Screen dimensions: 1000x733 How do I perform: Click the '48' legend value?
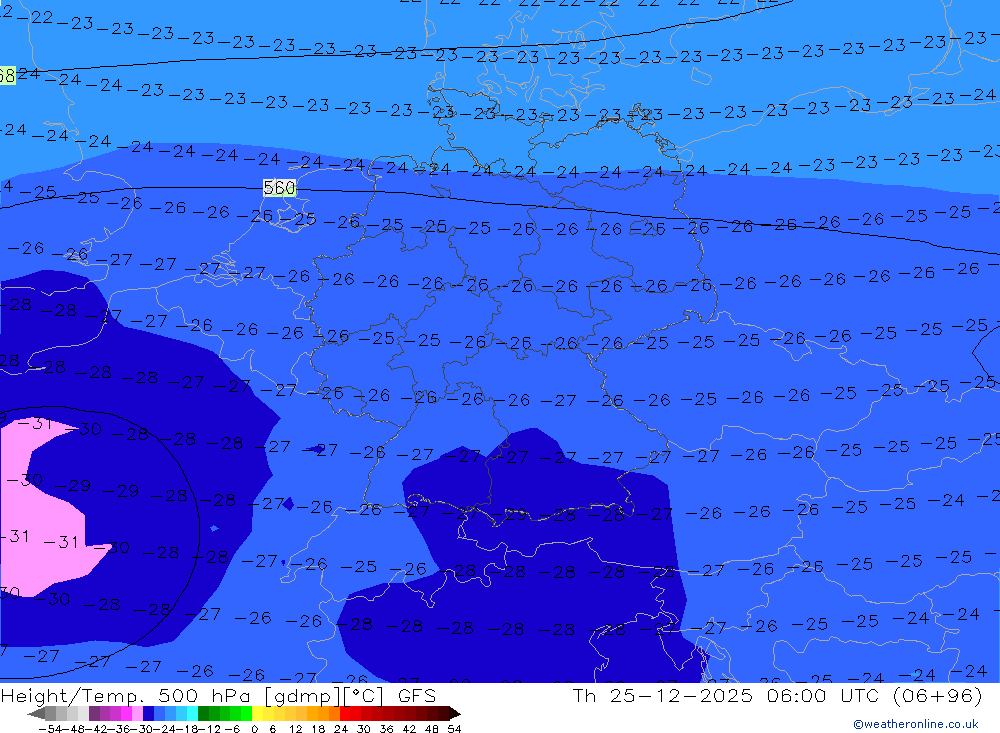pyautogui.click(x=432, y=729)
